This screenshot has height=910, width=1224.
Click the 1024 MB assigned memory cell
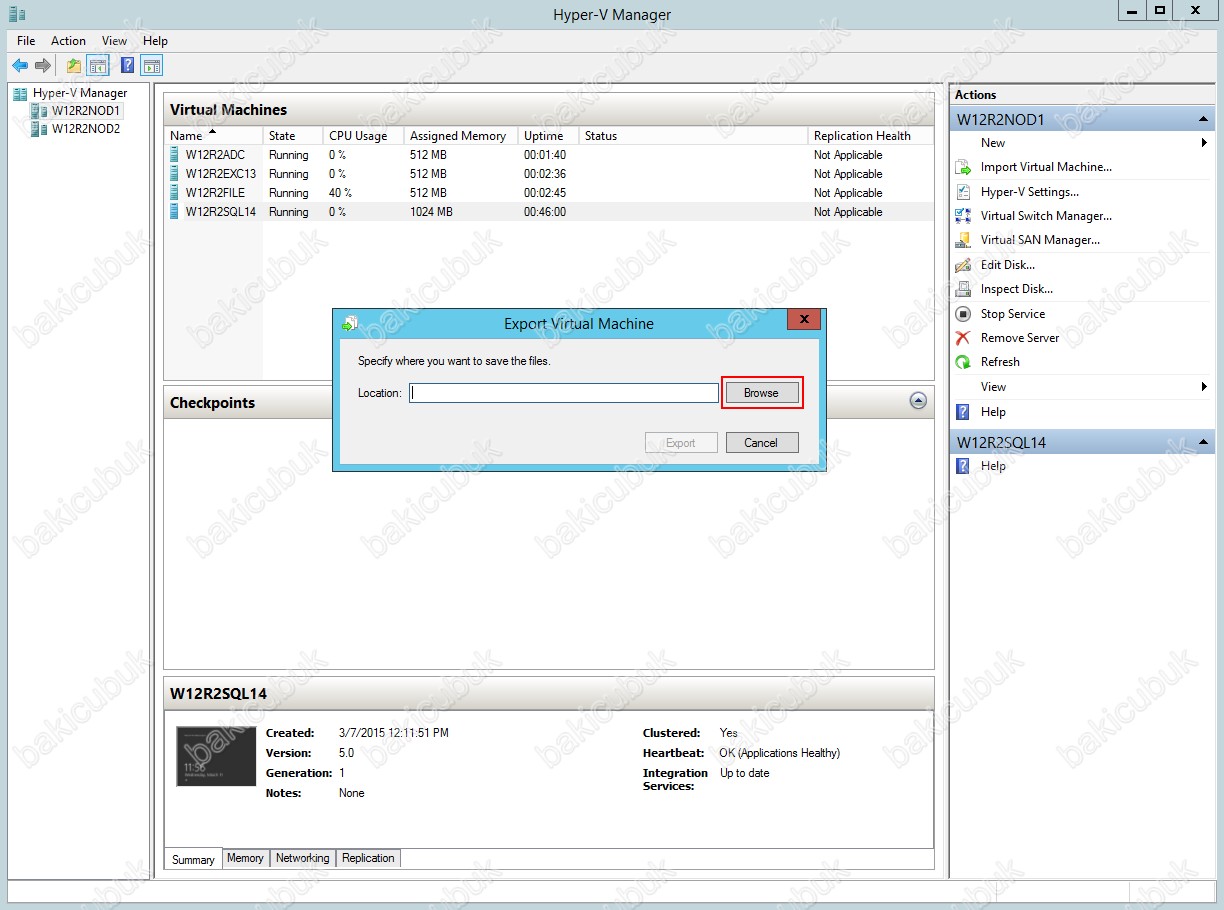pos(431,212)
